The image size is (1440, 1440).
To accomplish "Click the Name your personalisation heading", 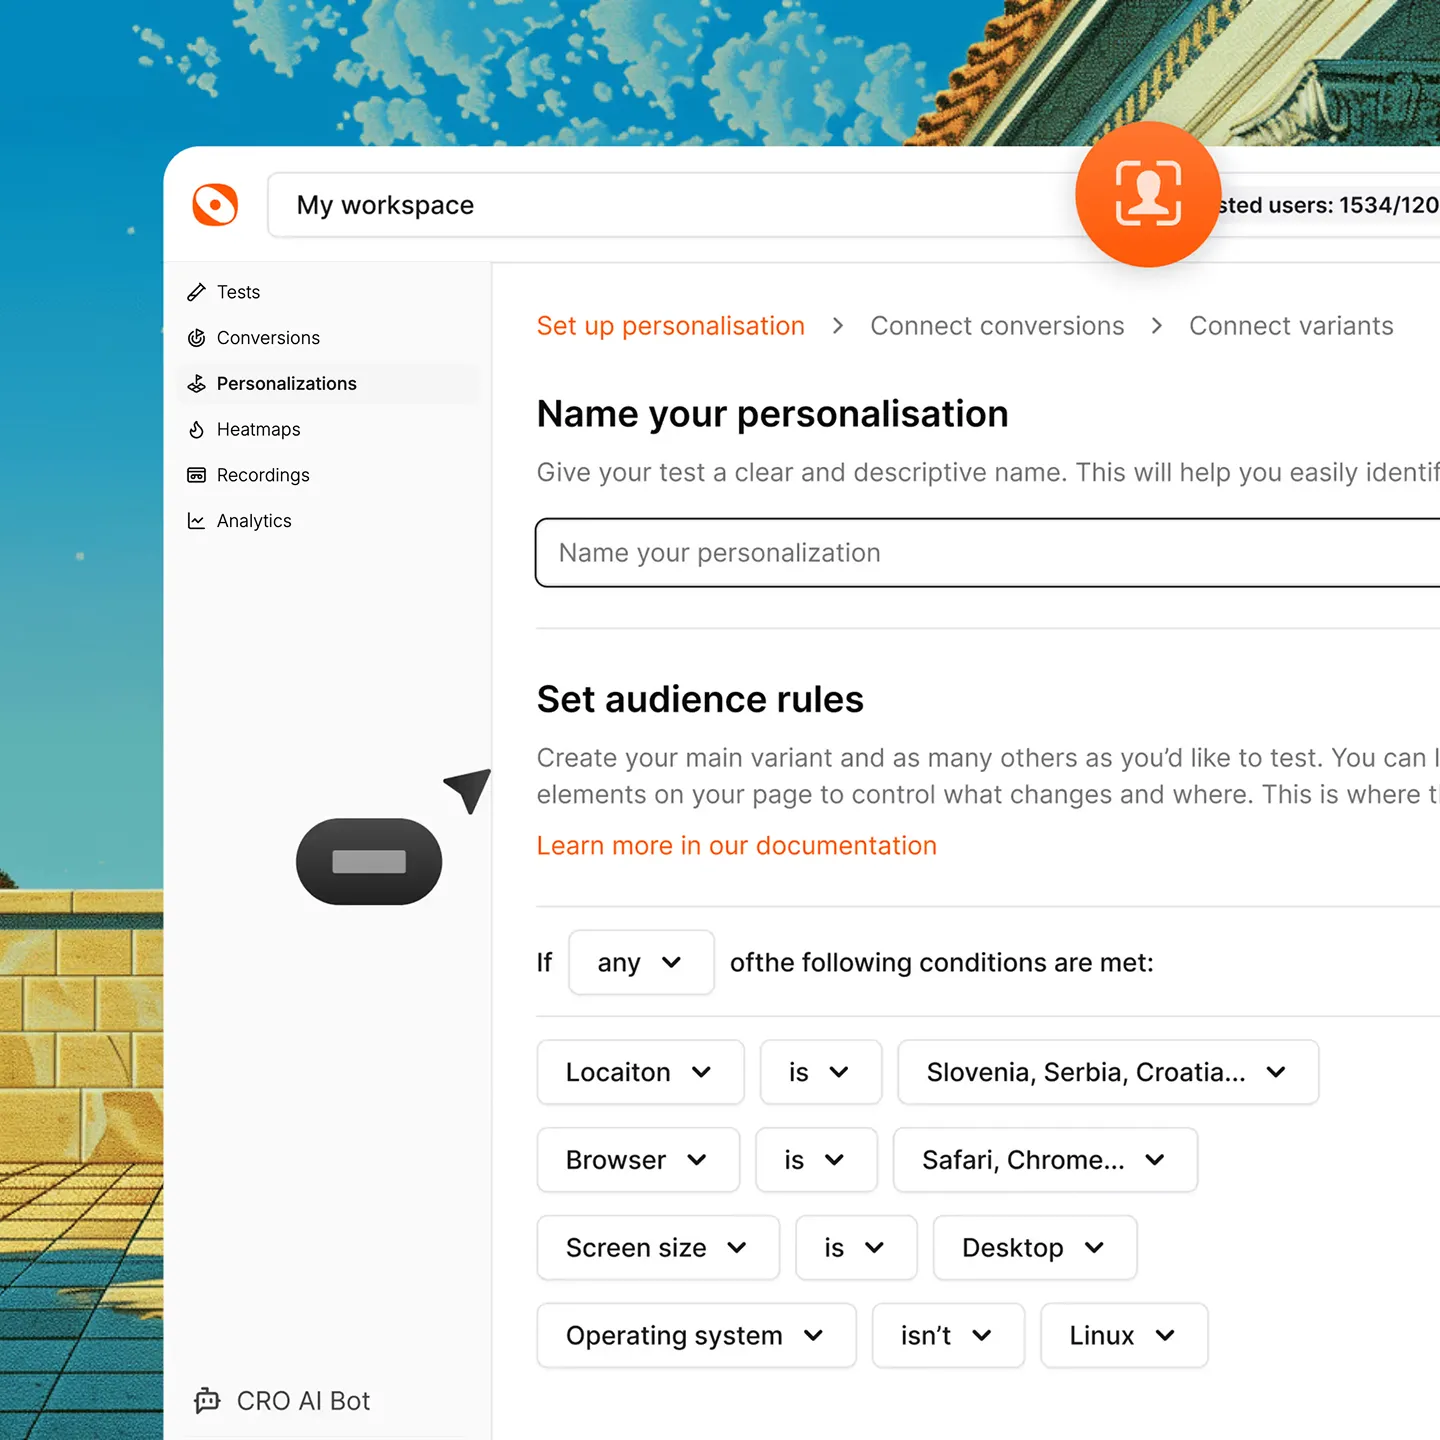I will tap(773, 414).
